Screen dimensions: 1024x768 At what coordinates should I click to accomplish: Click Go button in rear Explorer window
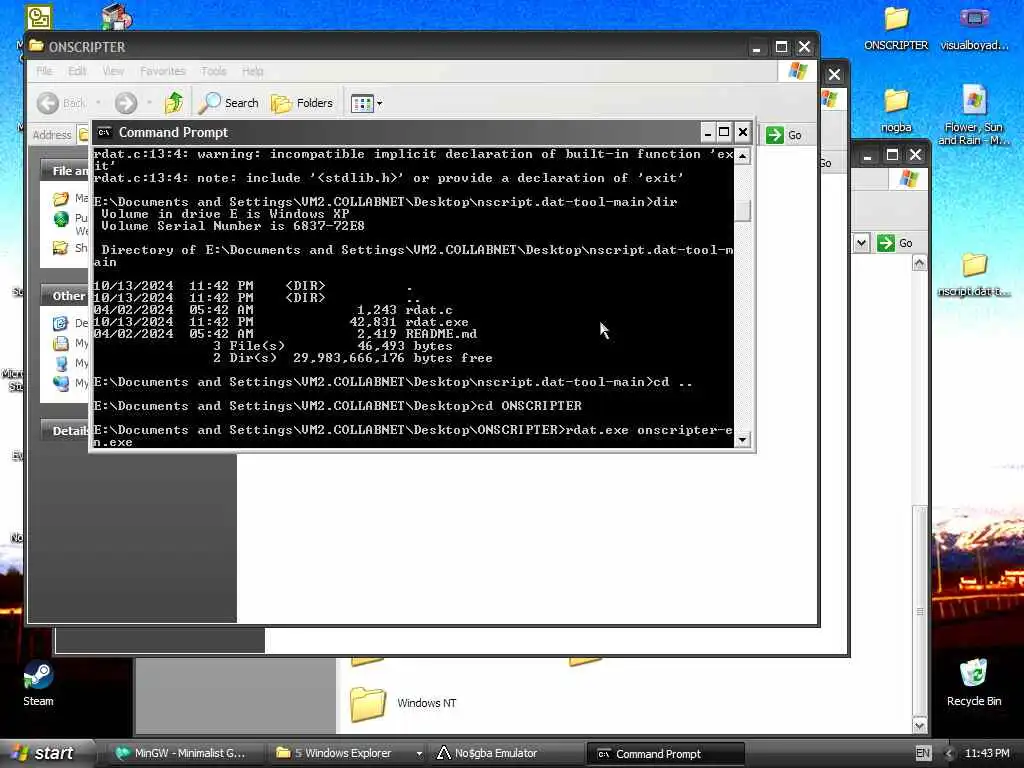895,243
